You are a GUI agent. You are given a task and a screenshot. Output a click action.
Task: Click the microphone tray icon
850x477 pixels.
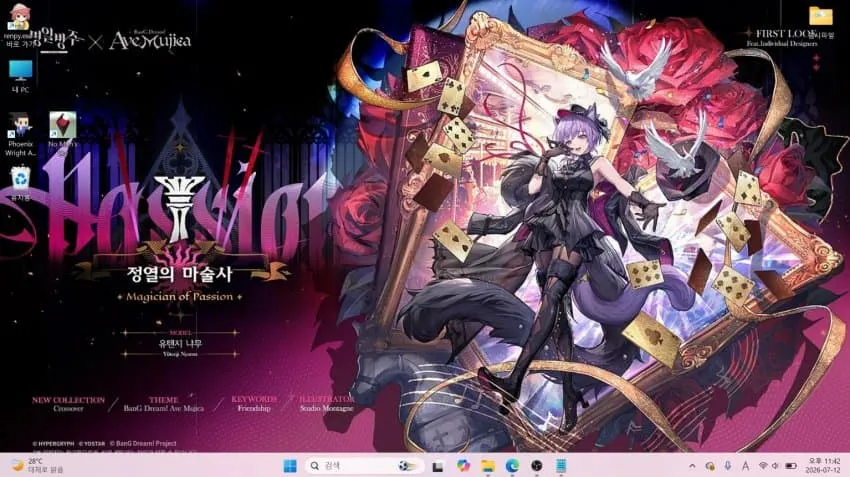[x=727, y=466]
